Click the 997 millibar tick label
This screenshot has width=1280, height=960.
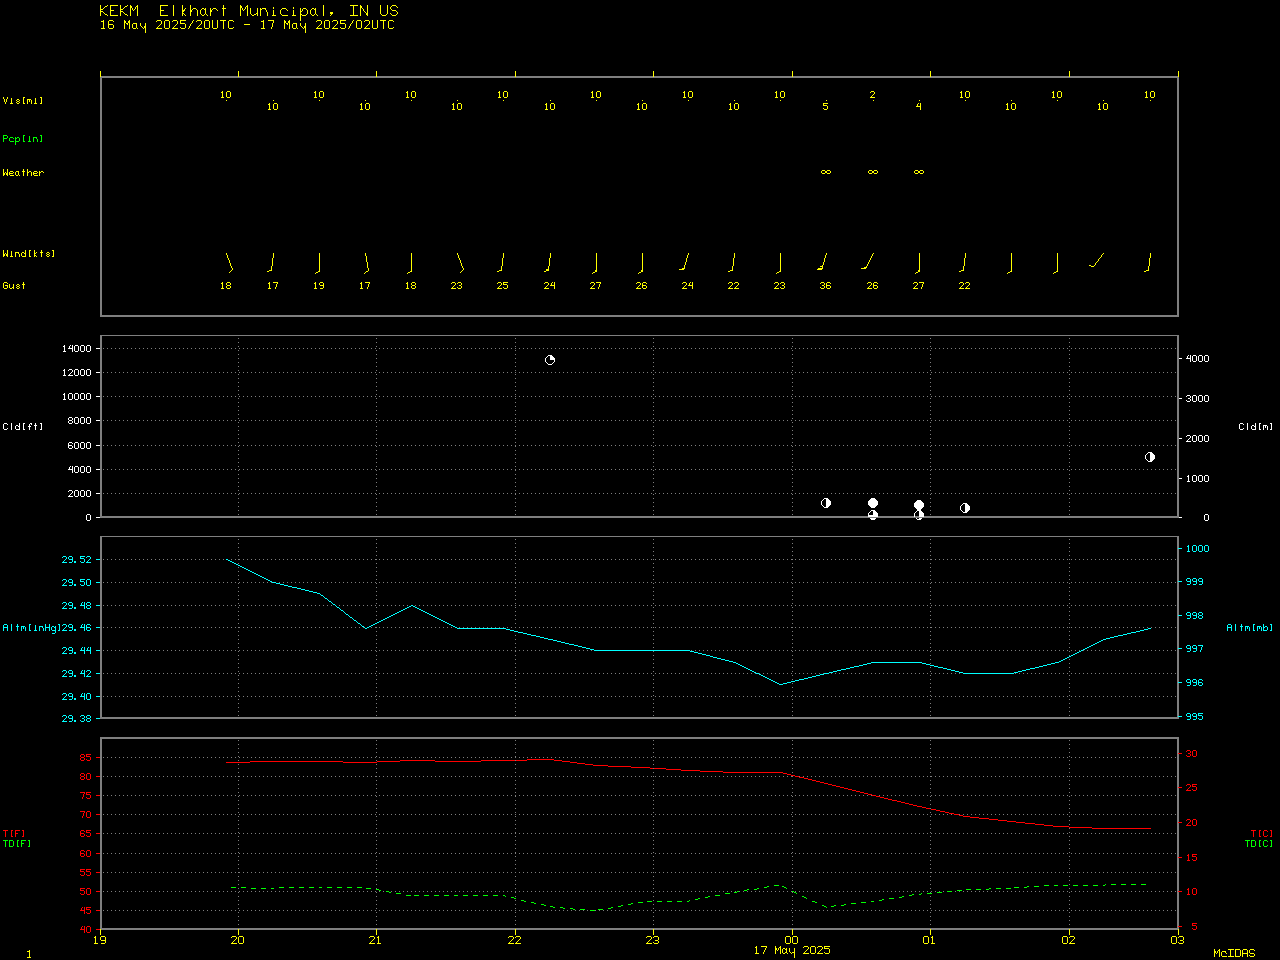coord(1195,649)
